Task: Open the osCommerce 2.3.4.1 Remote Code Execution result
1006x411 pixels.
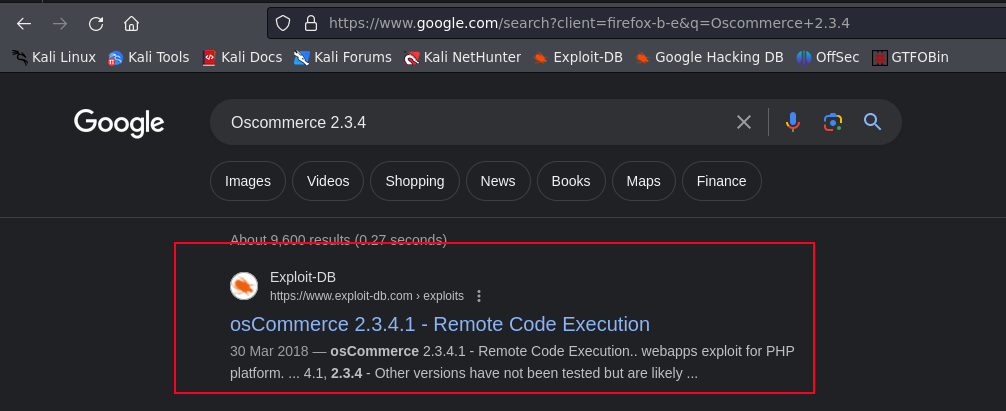Action: point(440,324)
